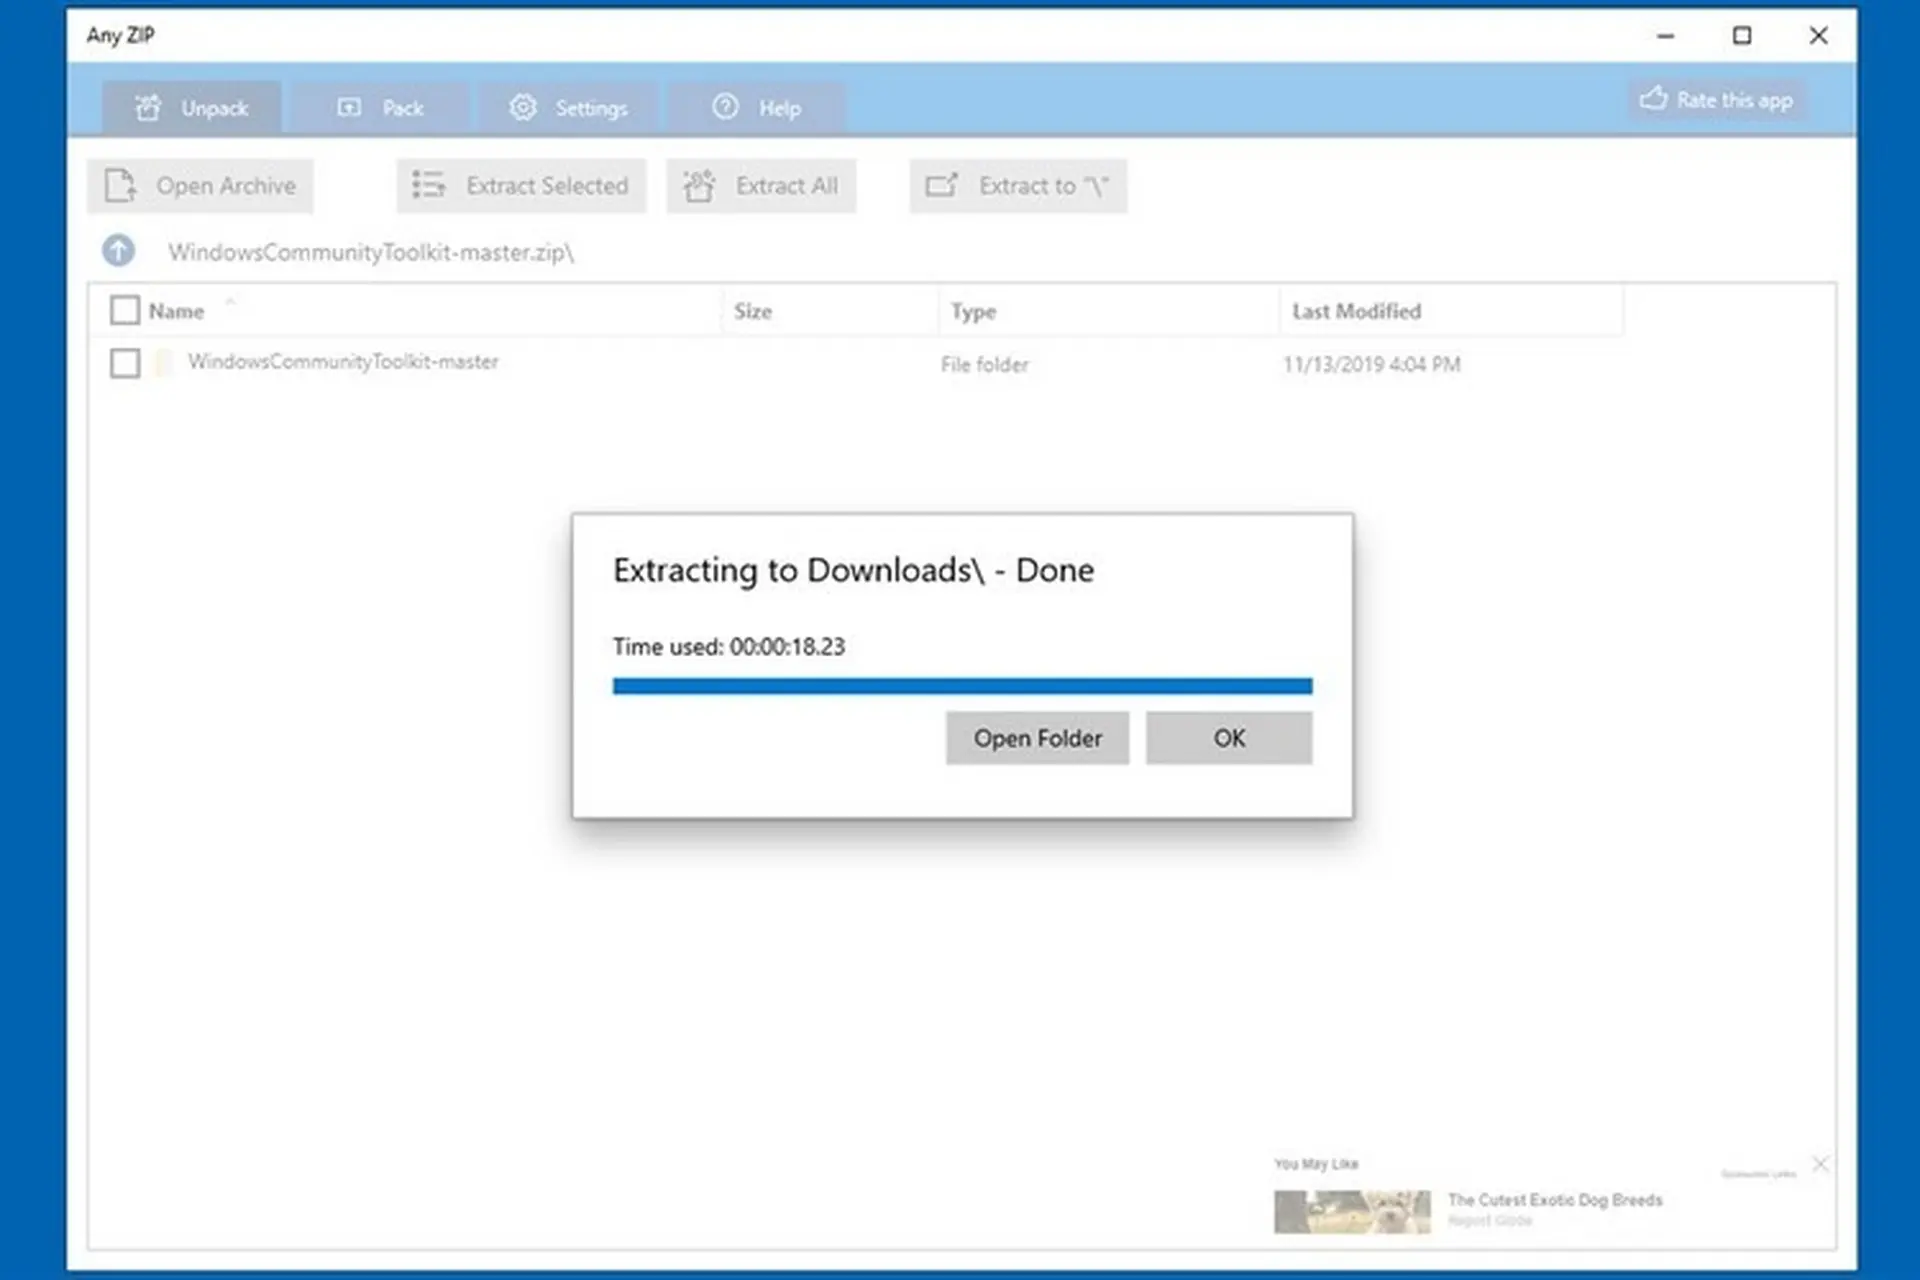
Task: Open the Help tab
Action: coord(757,107)
